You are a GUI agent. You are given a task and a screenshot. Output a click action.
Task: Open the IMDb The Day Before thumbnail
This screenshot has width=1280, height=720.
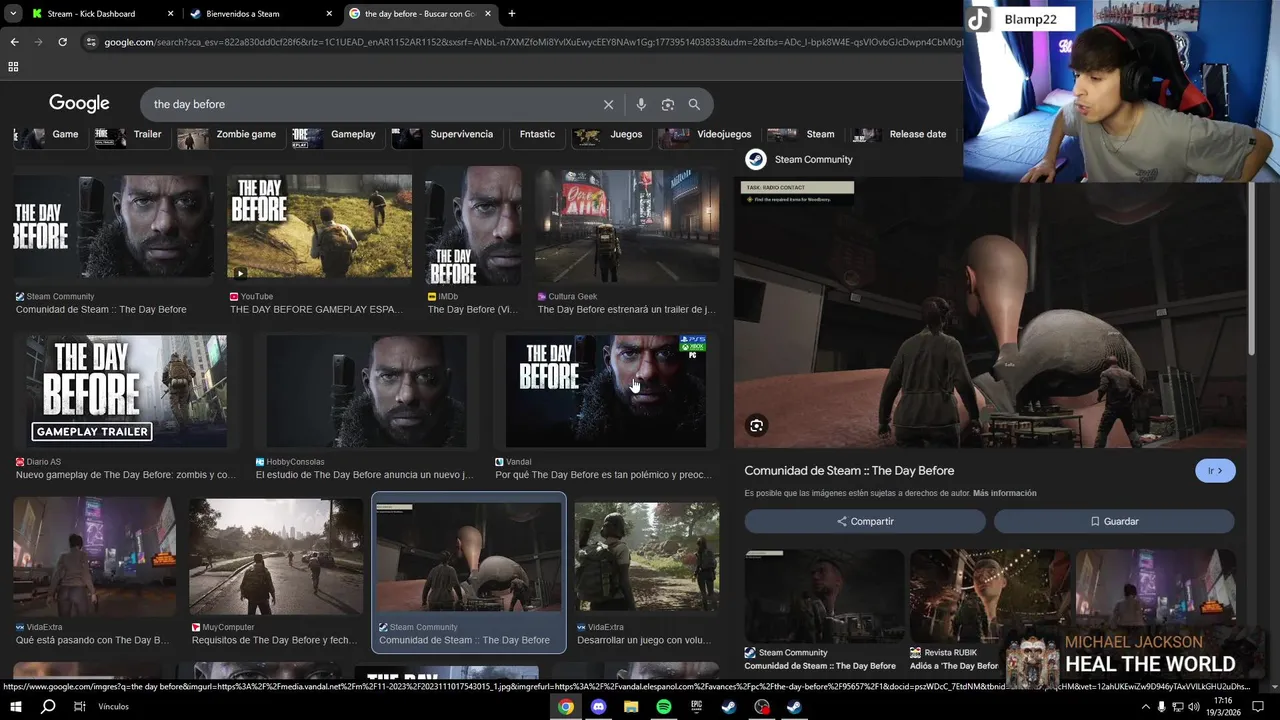click(x=473, y=226)
